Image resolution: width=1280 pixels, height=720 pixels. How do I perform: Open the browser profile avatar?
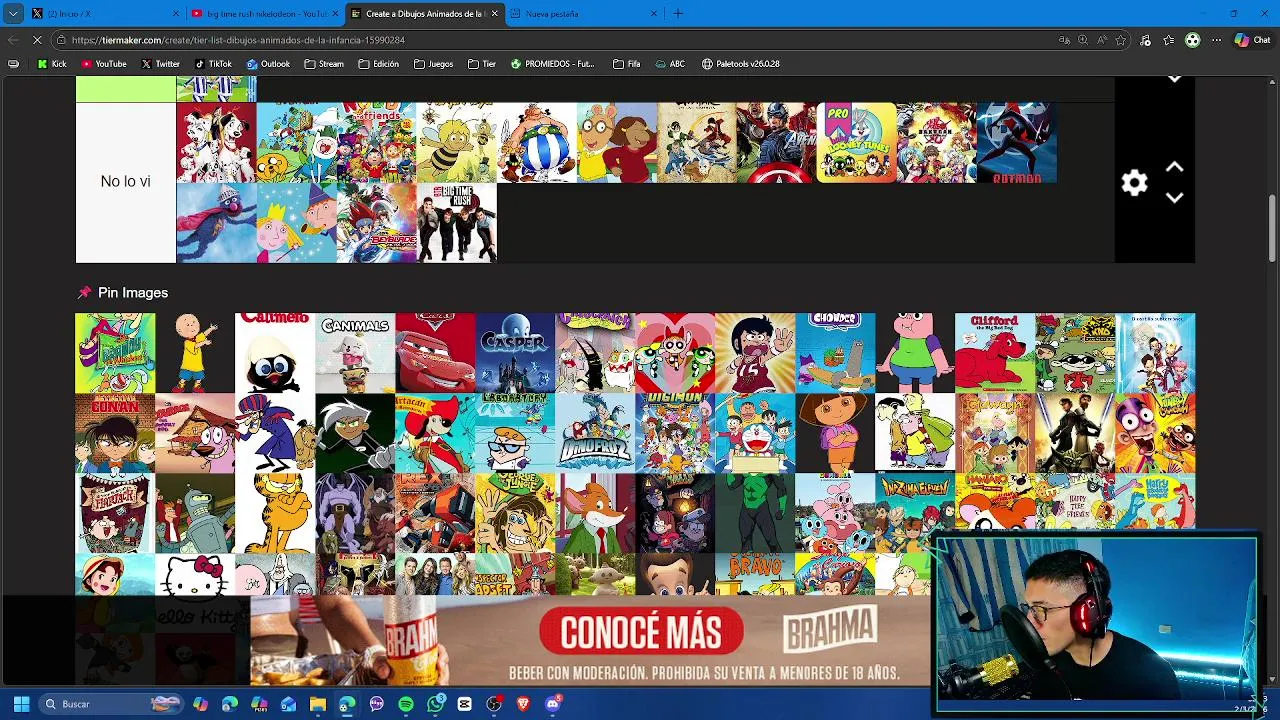tap(1192, 40)
